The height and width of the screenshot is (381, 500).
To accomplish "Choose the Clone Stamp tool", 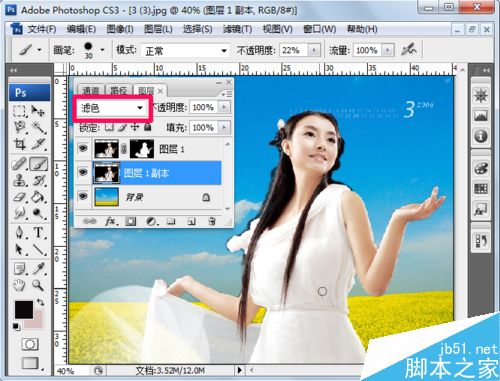I will [19, 180].
